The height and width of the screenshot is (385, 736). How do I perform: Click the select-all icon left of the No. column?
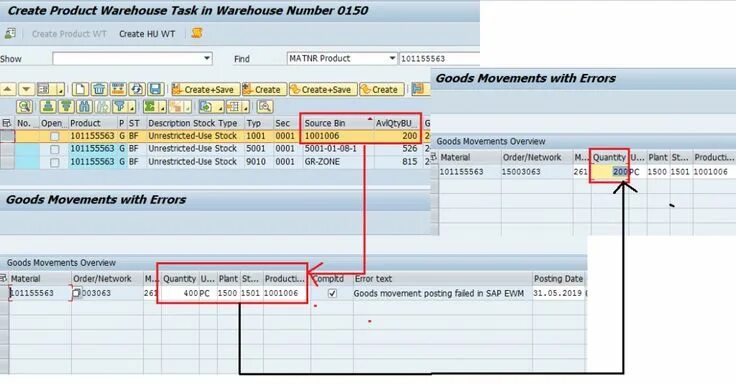7,123
